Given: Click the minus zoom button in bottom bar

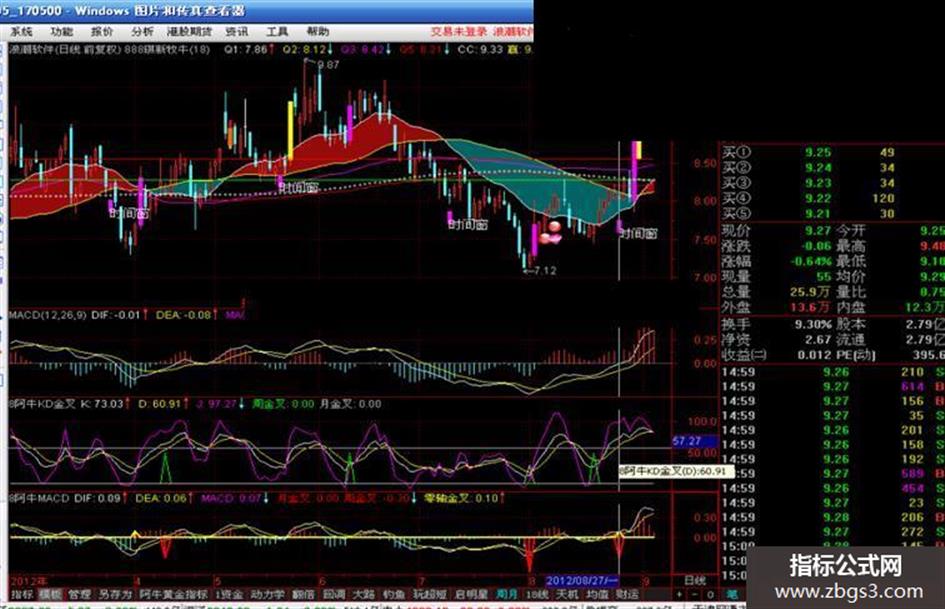Looking at the screenshot, I should tap(694, 595).
